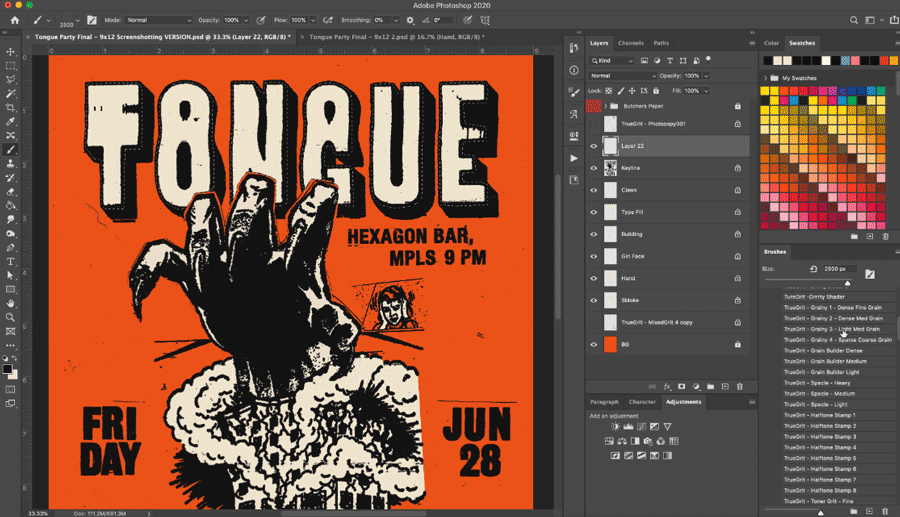Choose the Zoom tool
This screenshot has height=517, width=900.
[x=11, y=317]
